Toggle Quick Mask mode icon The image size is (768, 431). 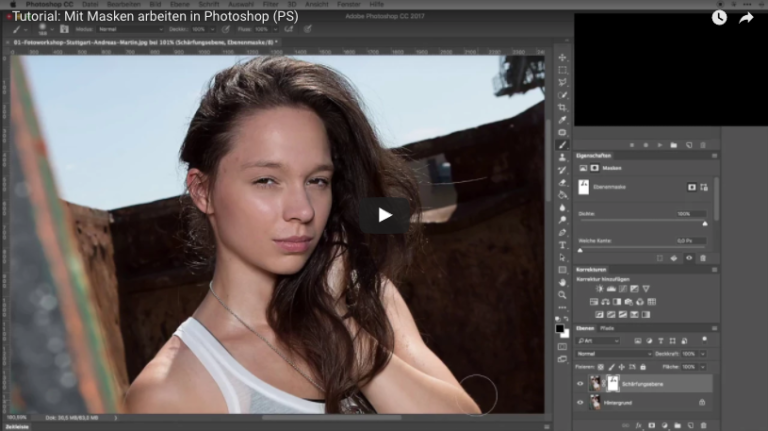coord(562,347)
